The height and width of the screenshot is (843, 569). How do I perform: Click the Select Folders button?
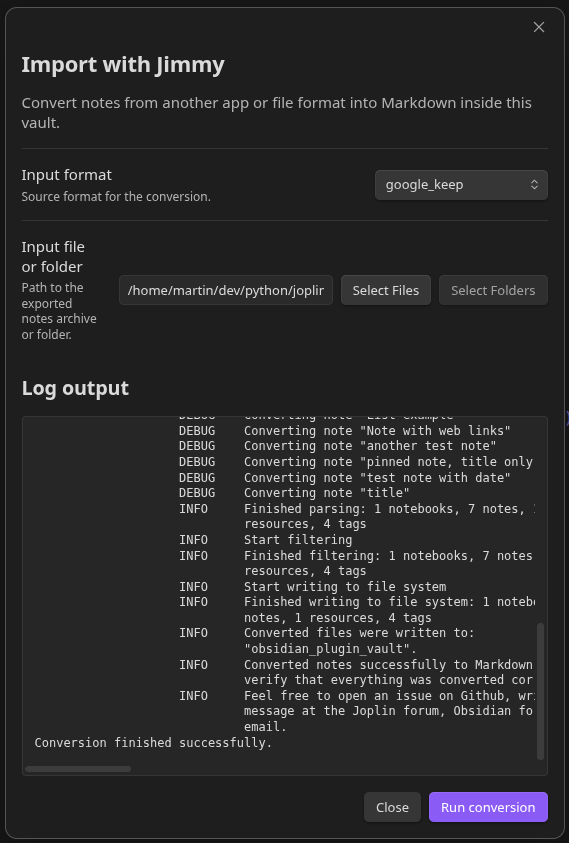tap(493, 290)
